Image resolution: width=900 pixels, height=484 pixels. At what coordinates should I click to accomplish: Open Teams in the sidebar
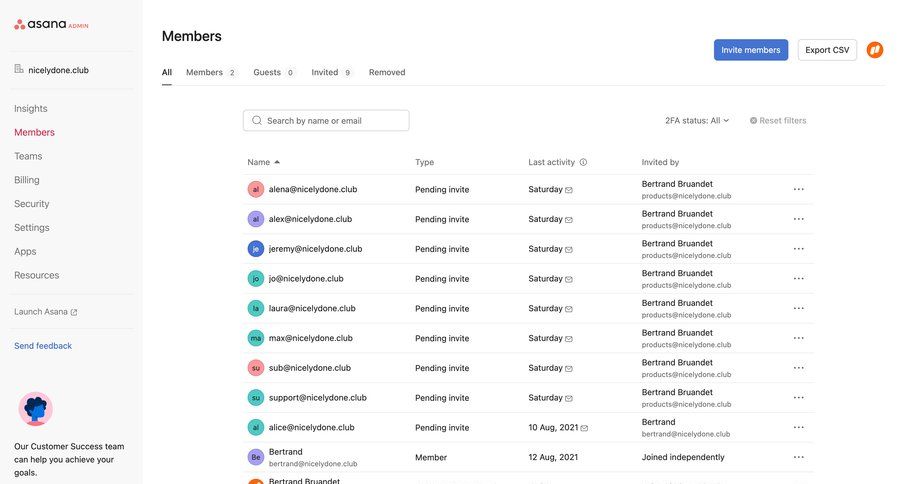pyautogui.click(x=28, y=156)
